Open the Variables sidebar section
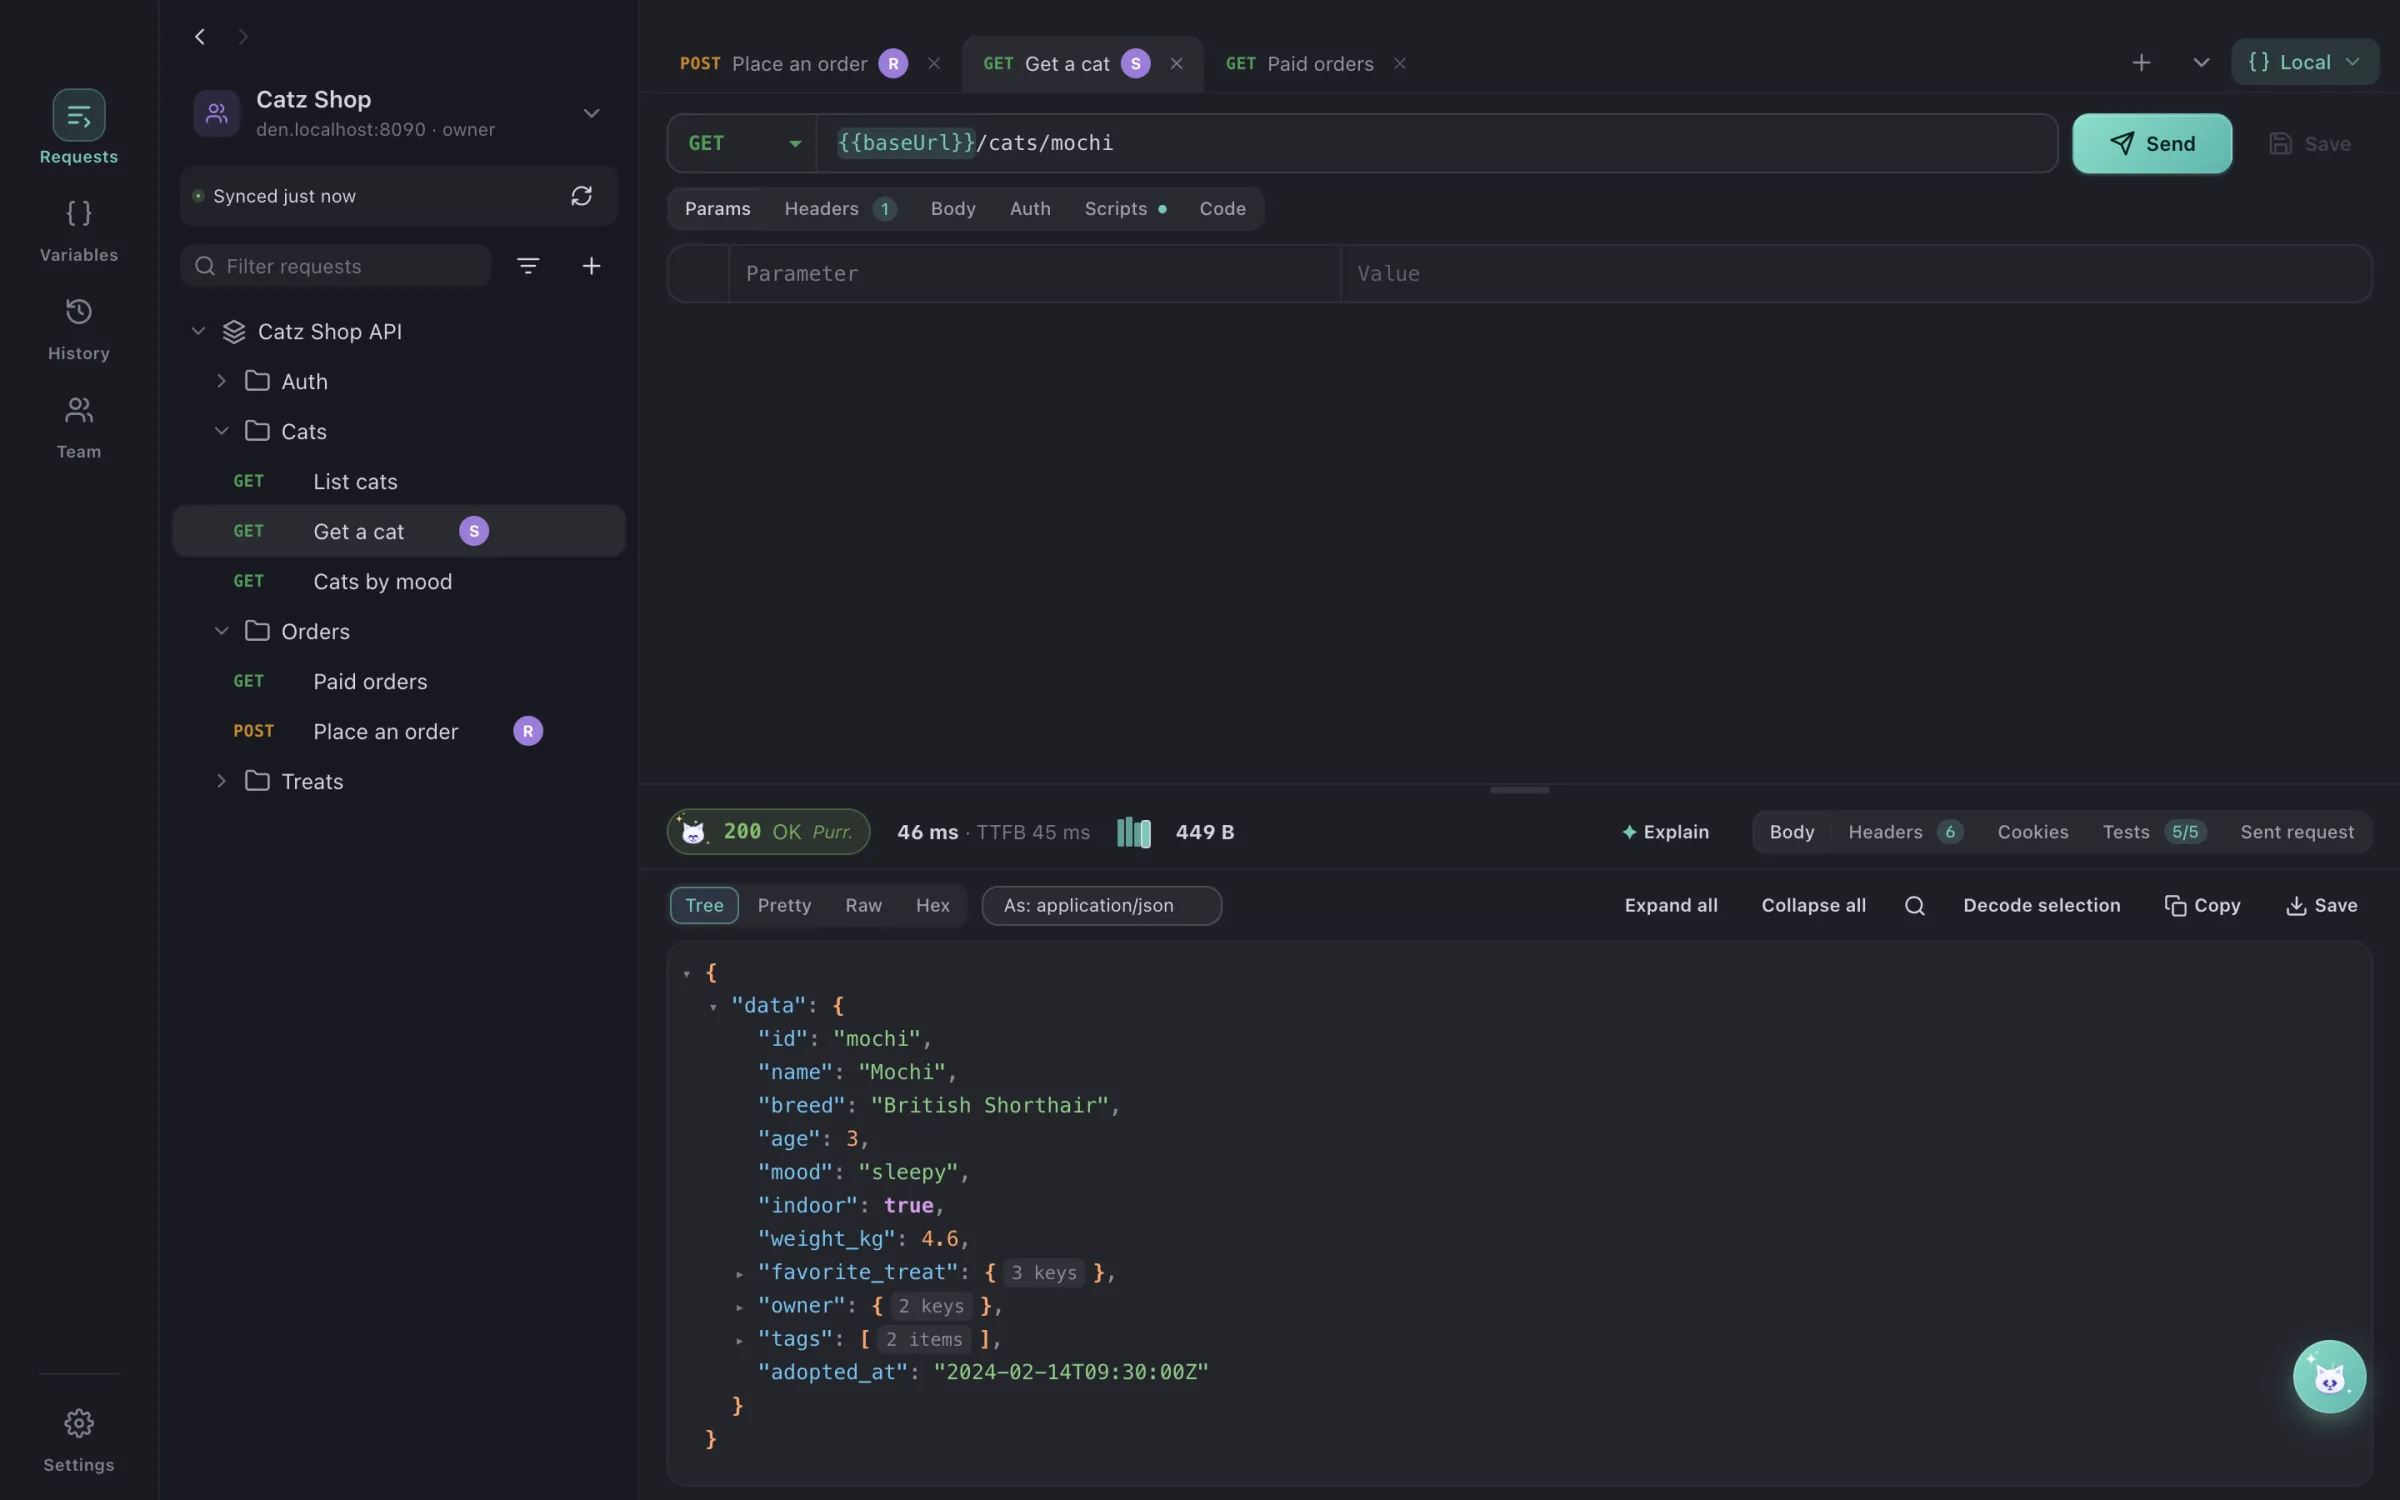 (x=78, y=230)
